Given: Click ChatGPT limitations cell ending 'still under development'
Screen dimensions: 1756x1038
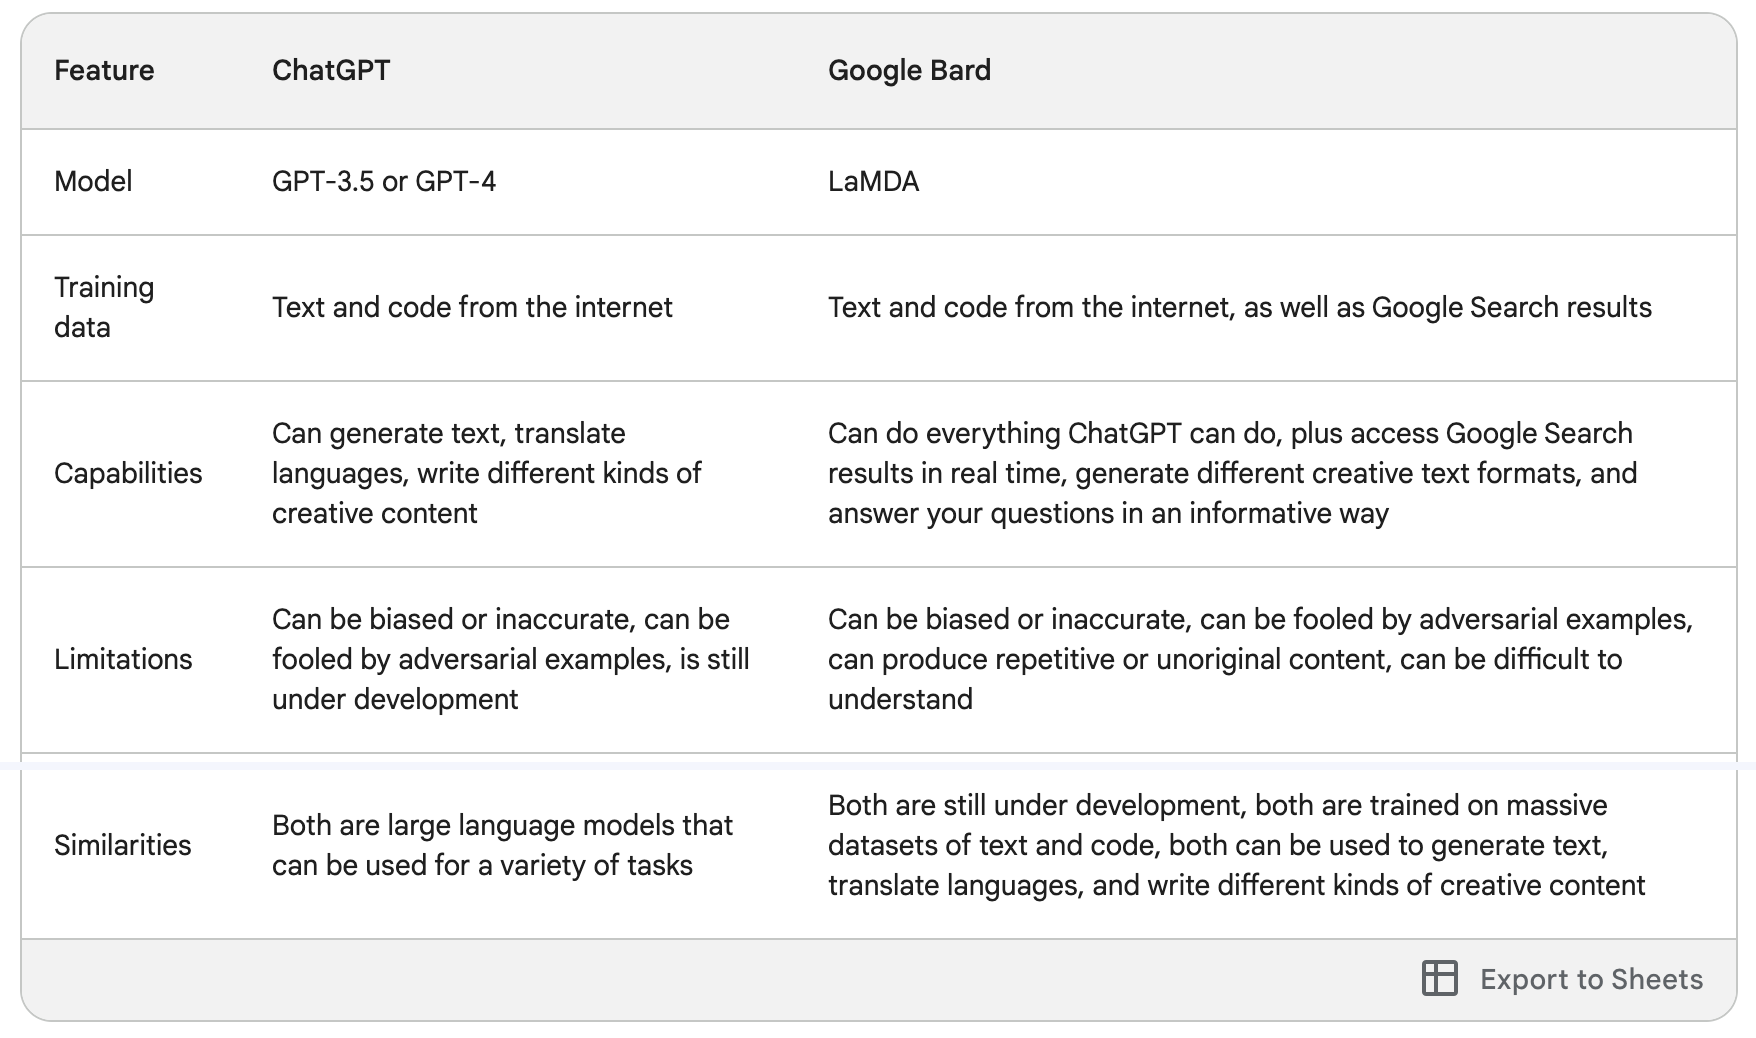Looking at the screenshot, I should pos(510,659).
